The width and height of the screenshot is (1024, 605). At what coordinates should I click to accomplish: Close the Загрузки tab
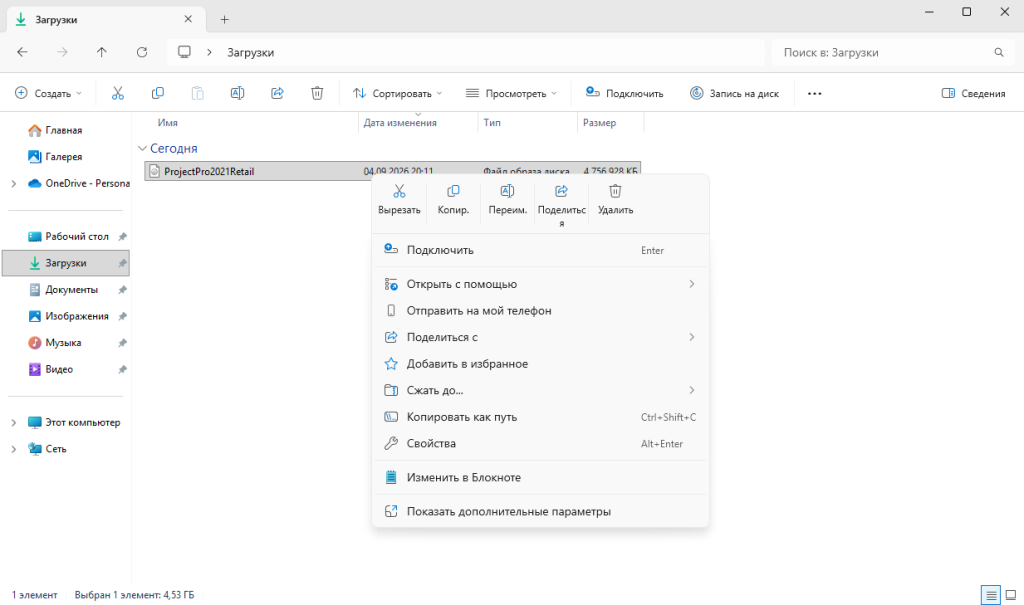[x=188, y=19]
